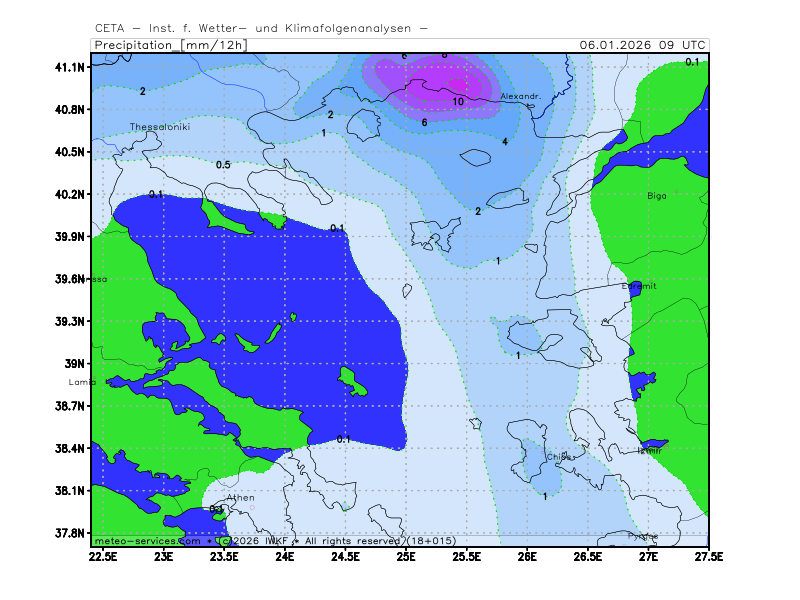Click the 4 mm contour label
Screen dimensions: 800x600
coord(505,142)
